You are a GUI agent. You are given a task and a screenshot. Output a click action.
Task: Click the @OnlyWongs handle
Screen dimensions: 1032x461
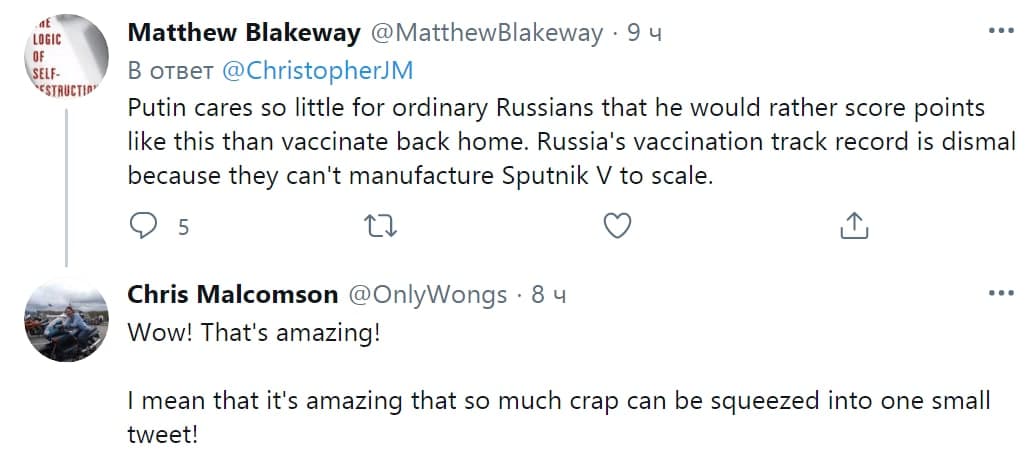[426, 294]
